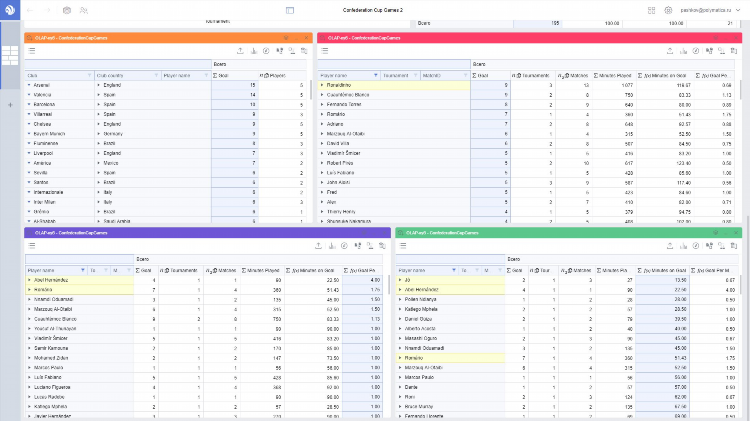The image size is (750, 421).
Task: Click Minutes on Goal header in green panel
Action: (x=662, y=270)
